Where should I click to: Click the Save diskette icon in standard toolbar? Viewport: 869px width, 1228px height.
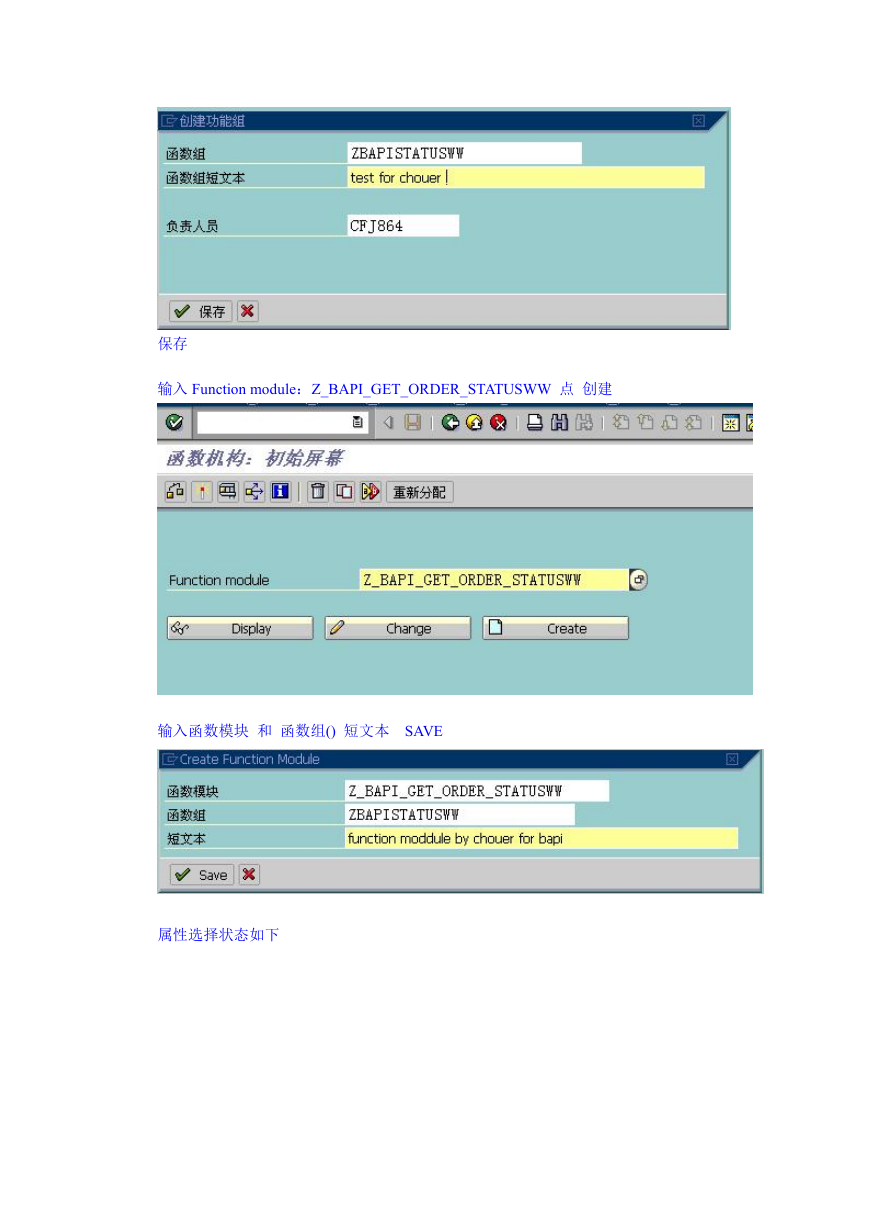[412, 423]
